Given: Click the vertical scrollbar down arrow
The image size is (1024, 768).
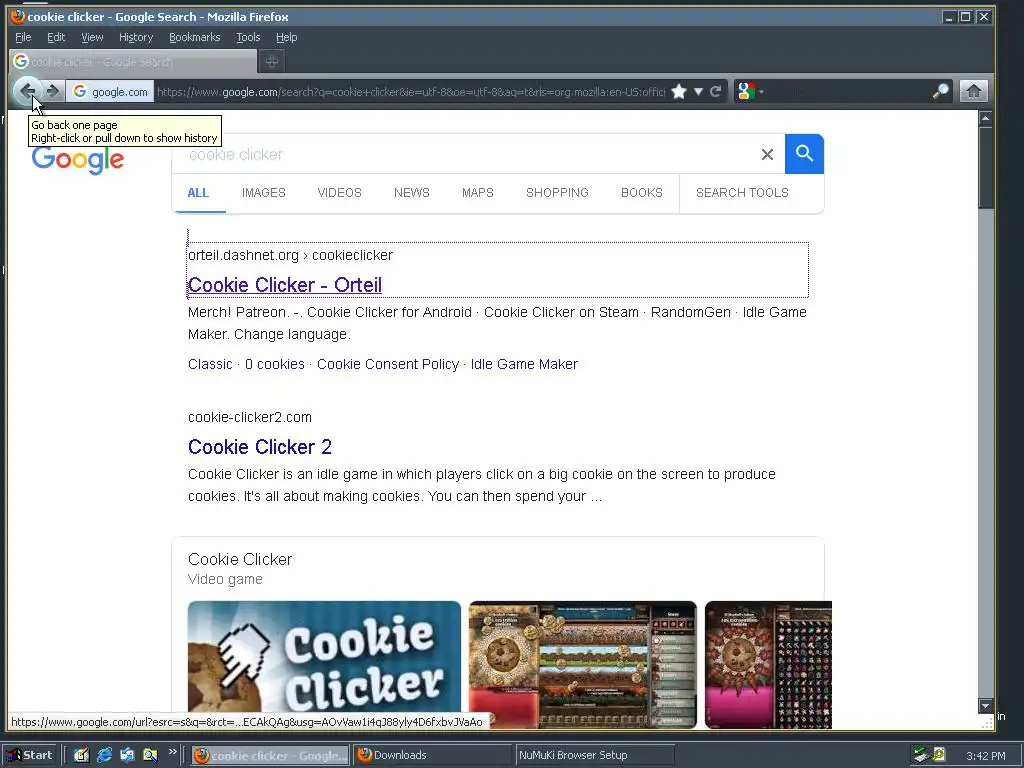Looking at the screenshot, I should [985, 705].
